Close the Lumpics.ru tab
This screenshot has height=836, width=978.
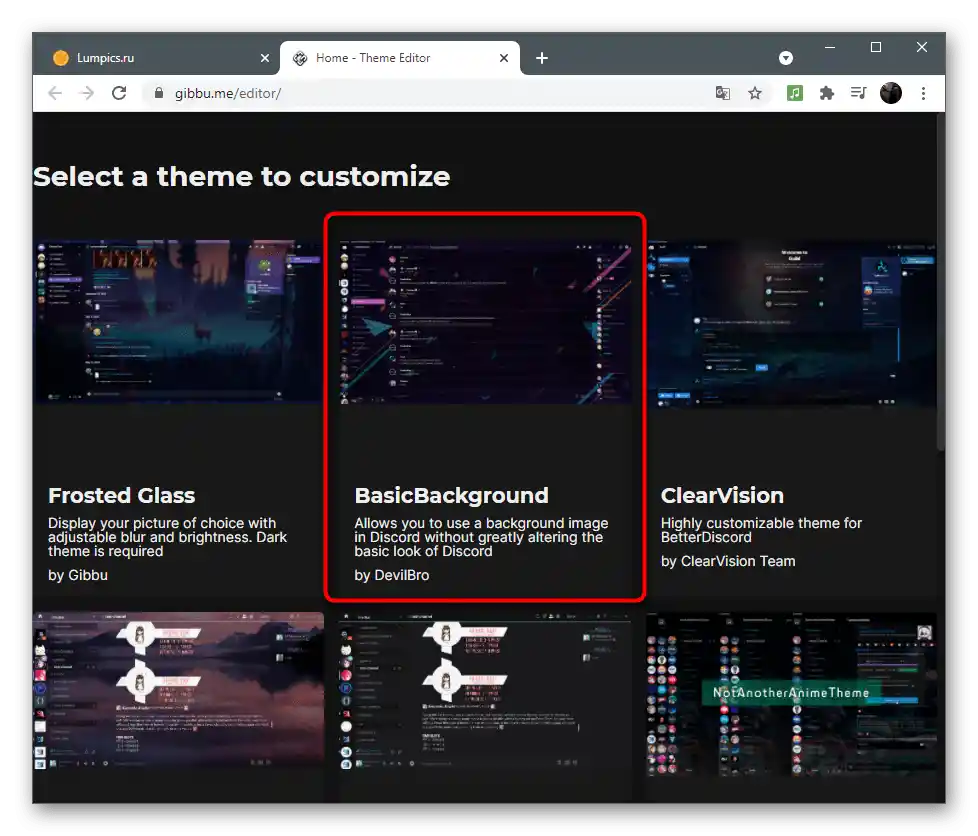coord(265,58)
